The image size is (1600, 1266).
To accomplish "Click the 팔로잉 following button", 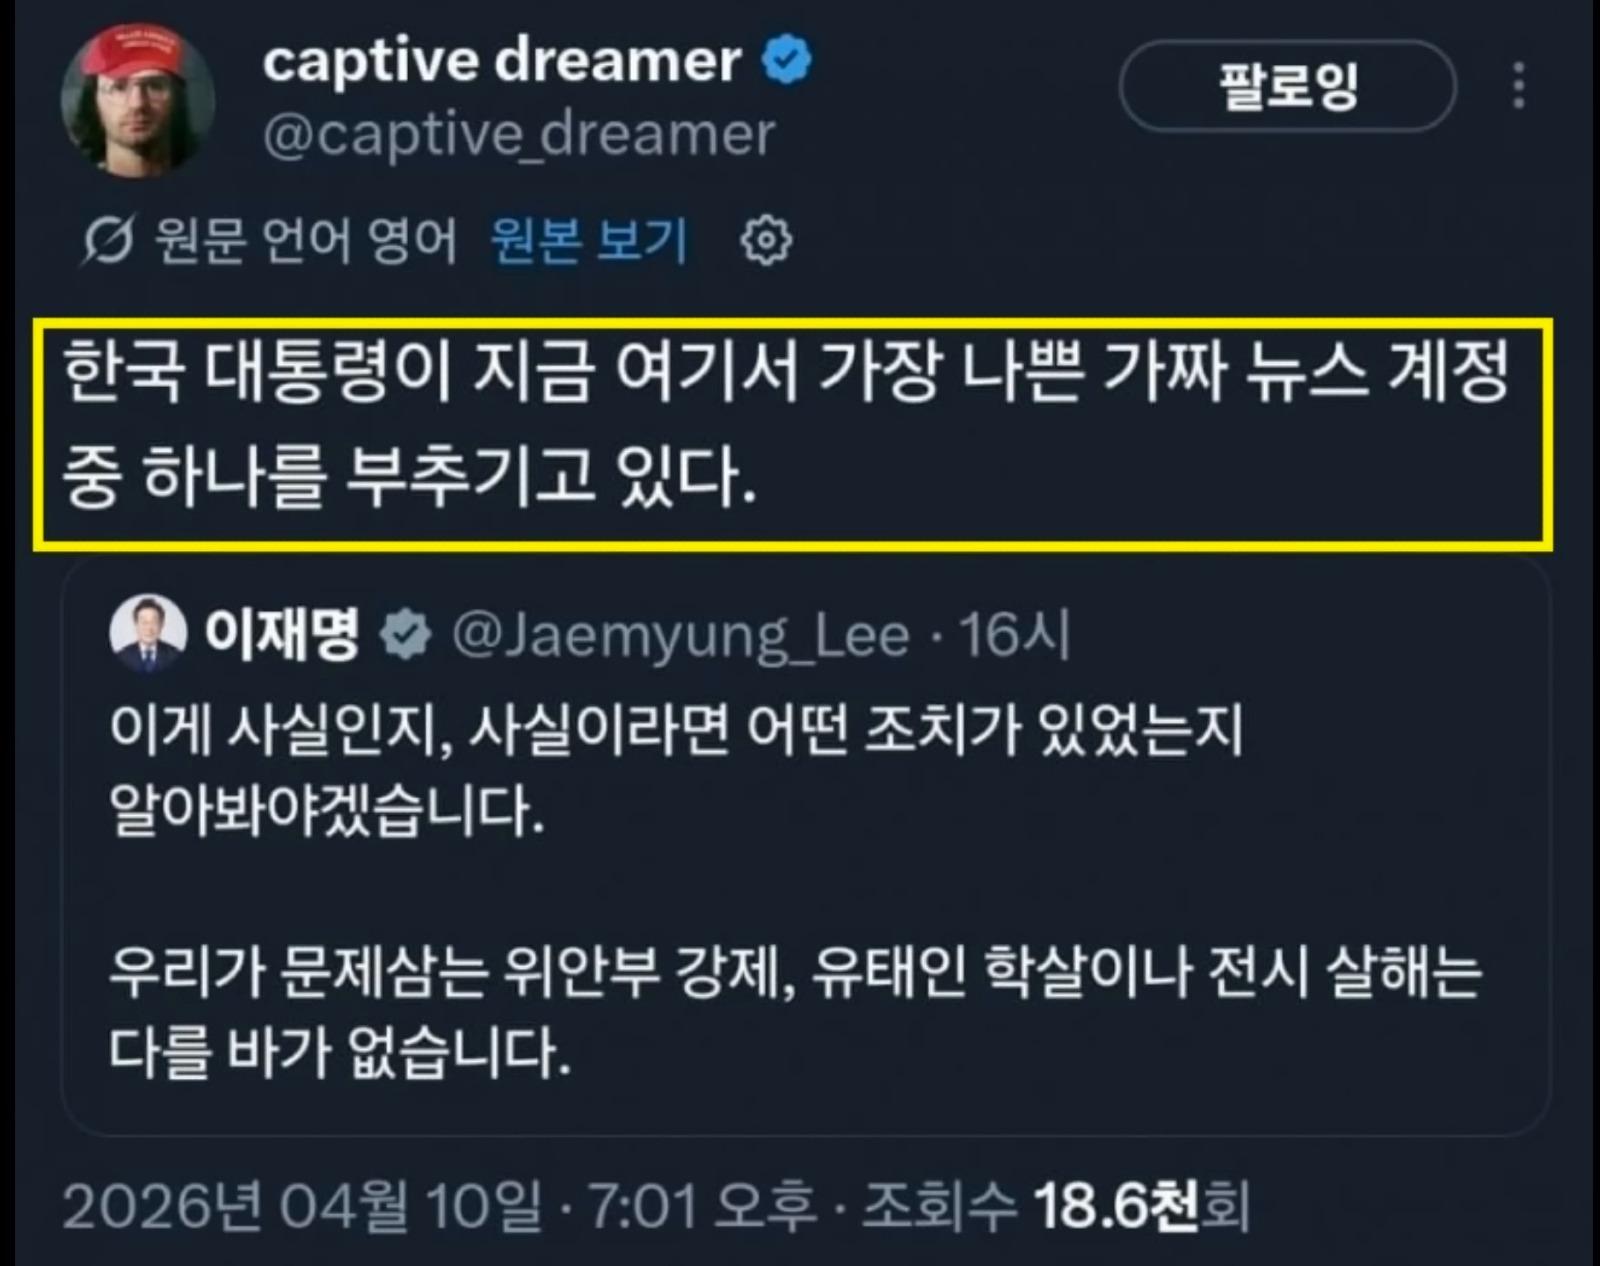I will pos(1288,86).
